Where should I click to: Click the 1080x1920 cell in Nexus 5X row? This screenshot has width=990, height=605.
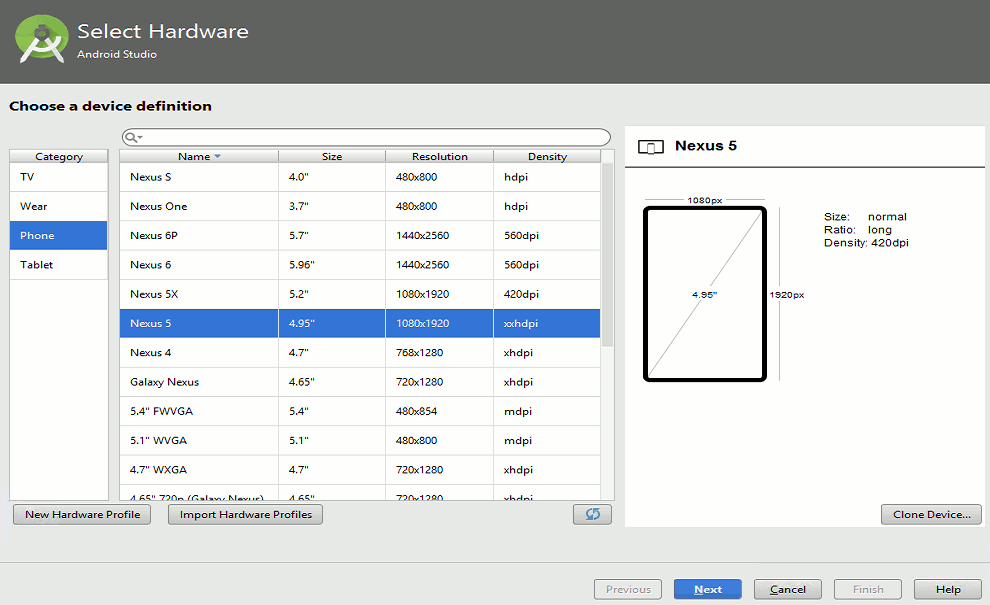(x=439, y=294)
